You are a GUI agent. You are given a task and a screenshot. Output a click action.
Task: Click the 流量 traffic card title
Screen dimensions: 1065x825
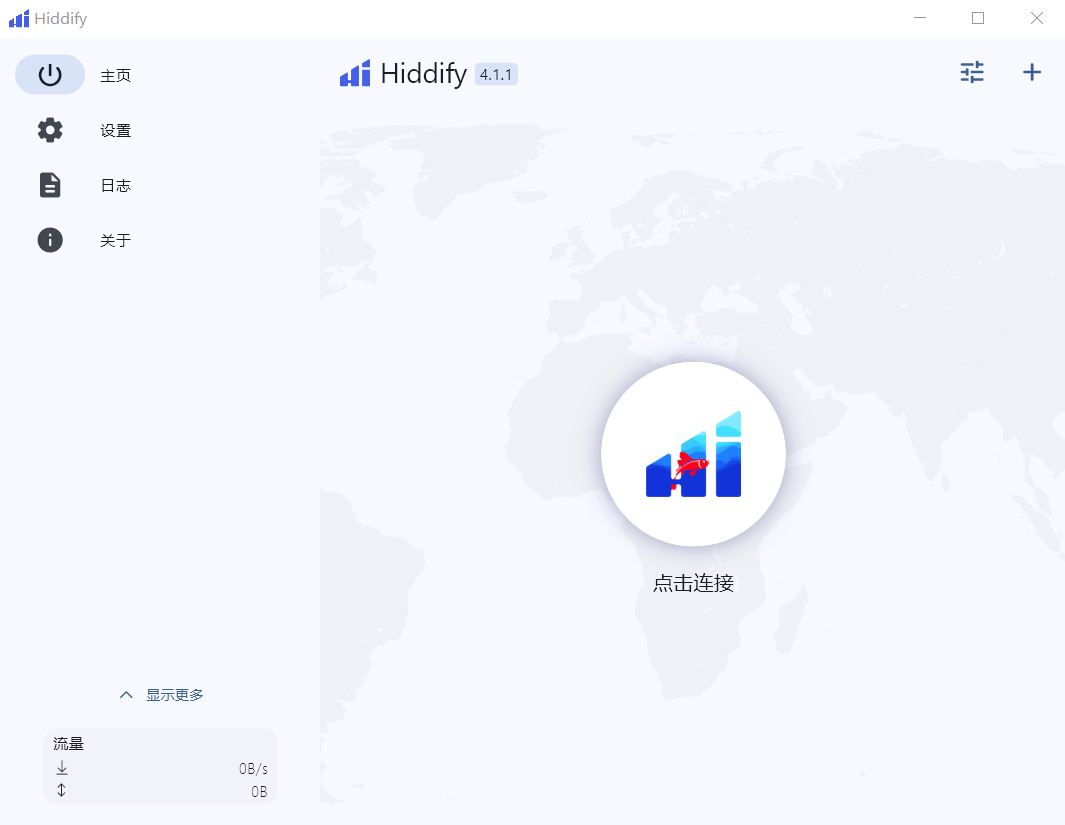click(69, 744)
